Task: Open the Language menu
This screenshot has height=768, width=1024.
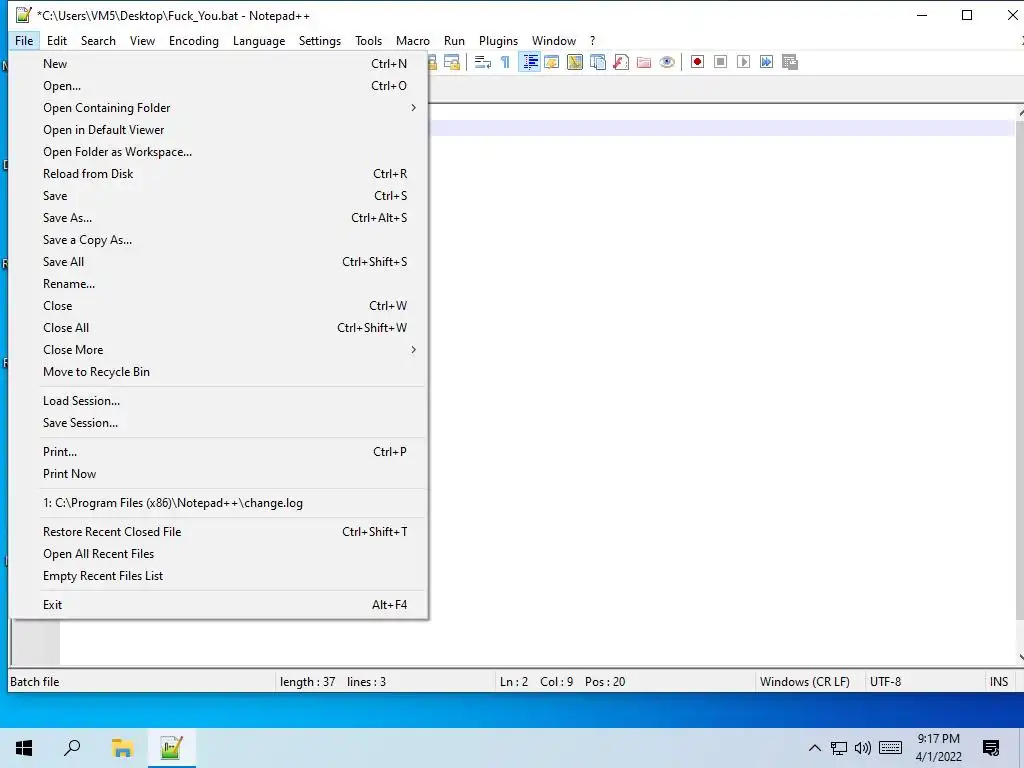Action: click(x=259, y=40)
